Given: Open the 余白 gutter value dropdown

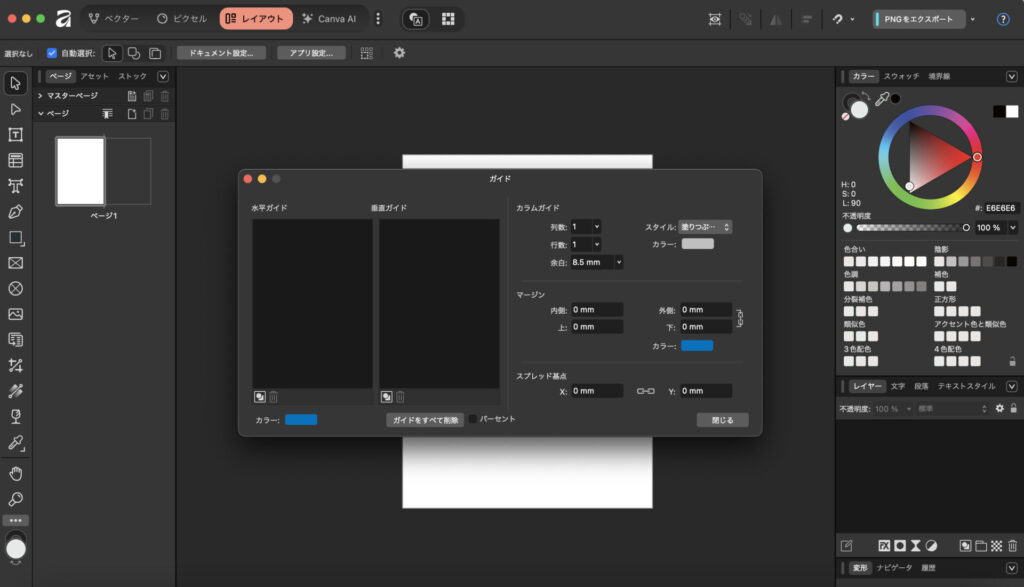Looking at the screenshot, I should click(619, 262).
